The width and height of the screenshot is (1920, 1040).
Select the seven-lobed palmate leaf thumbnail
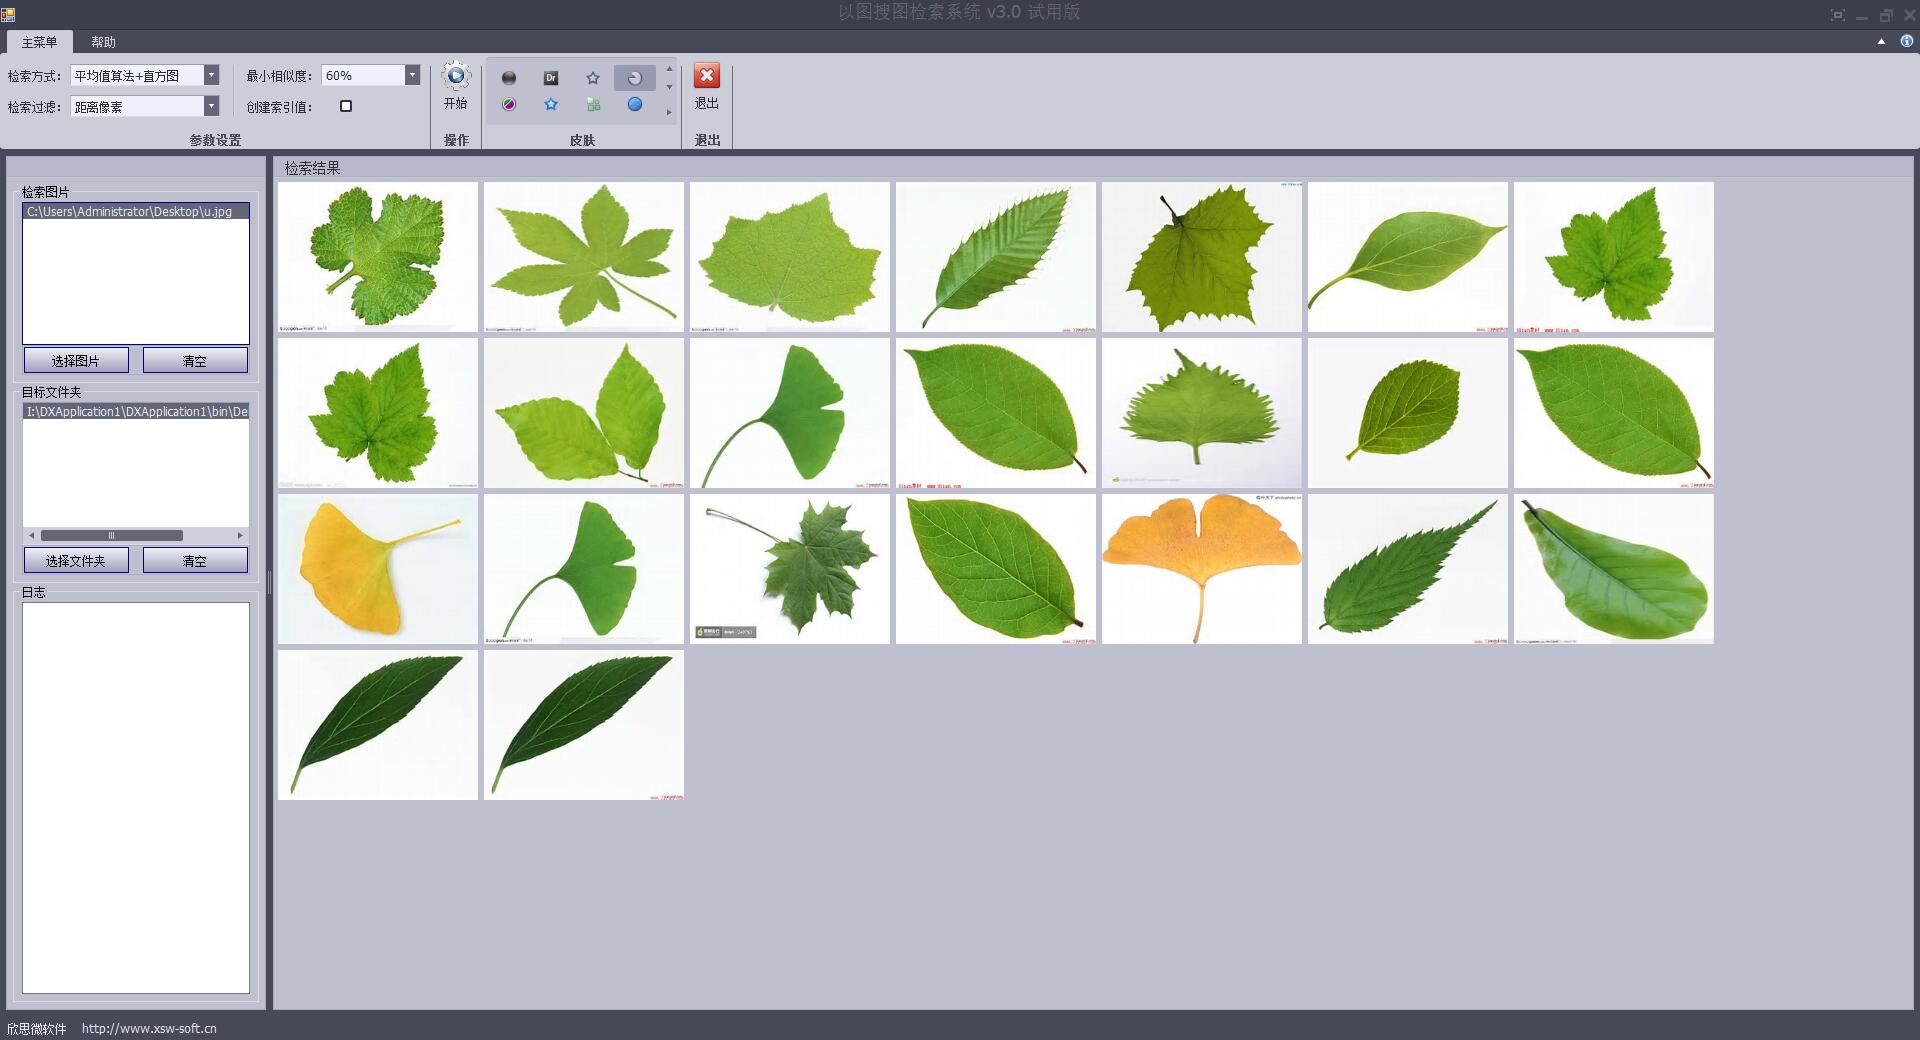[x=584, y=257]
